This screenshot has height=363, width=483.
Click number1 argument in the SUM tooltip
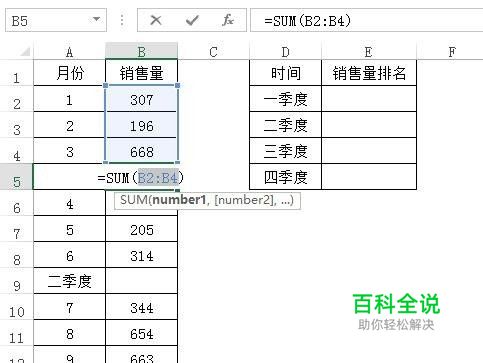[180, 200]
